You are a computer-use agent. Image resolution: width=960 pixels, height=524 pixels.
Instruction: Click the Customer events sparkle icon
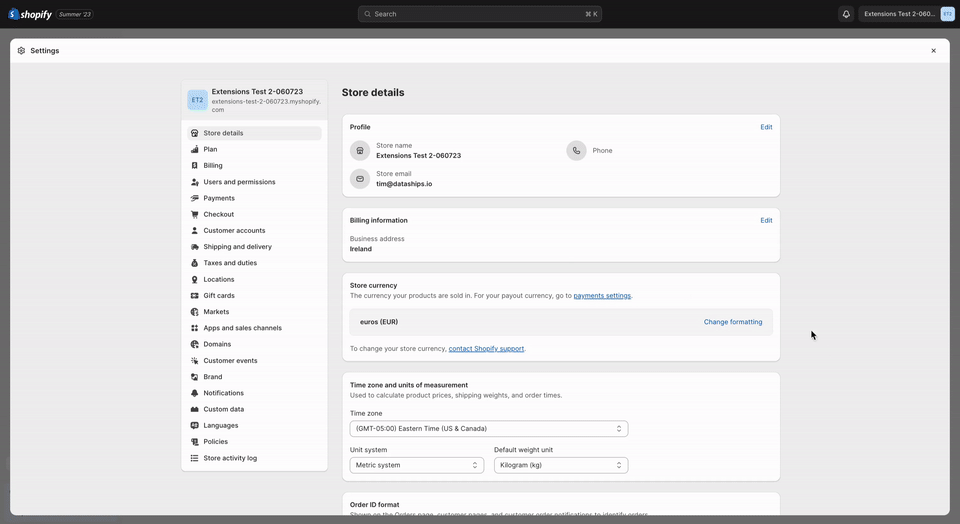[x=195, y=361]
